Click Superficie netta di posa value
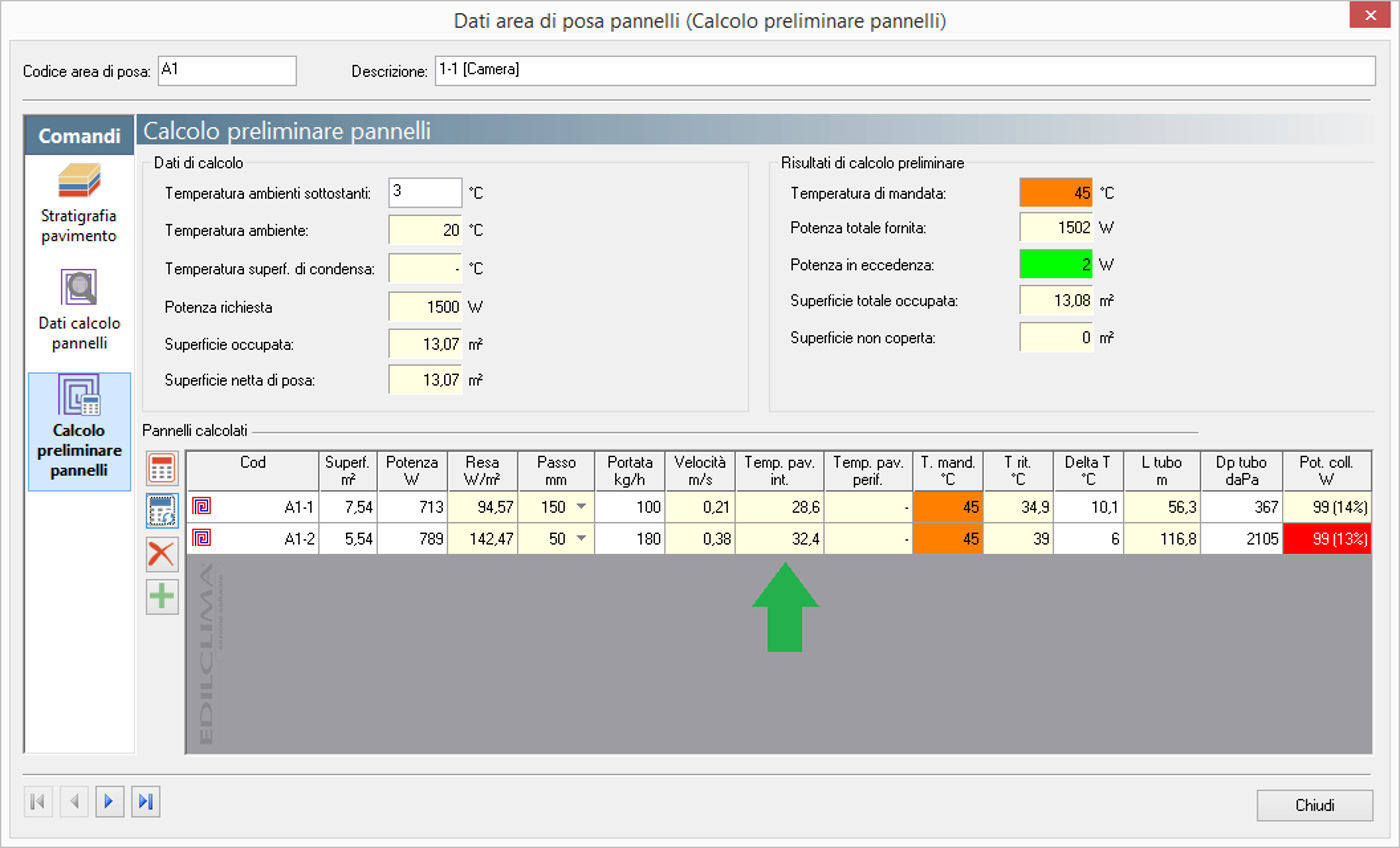The width and height of the screenshot is (1400, 848). click(x=425, y=380)
